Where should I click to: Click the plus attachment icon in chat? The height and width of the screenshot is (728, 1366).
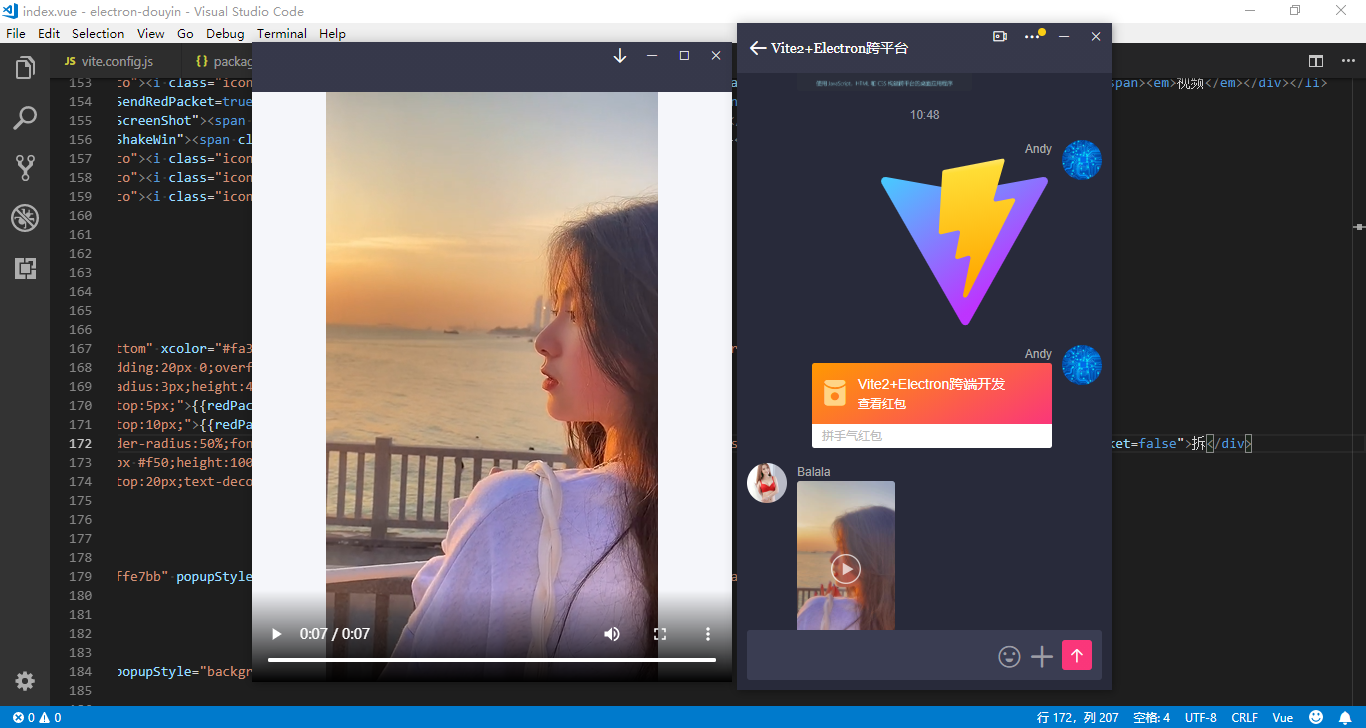tap(1041, 657)
